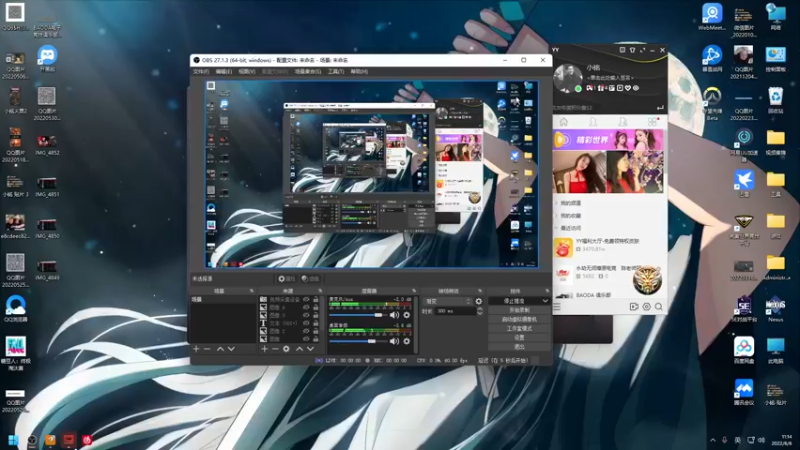The height and width of the screenshot is (450, 800).
Task: Click 开始录制 button in OBS controls
Action: click(519, 310)
